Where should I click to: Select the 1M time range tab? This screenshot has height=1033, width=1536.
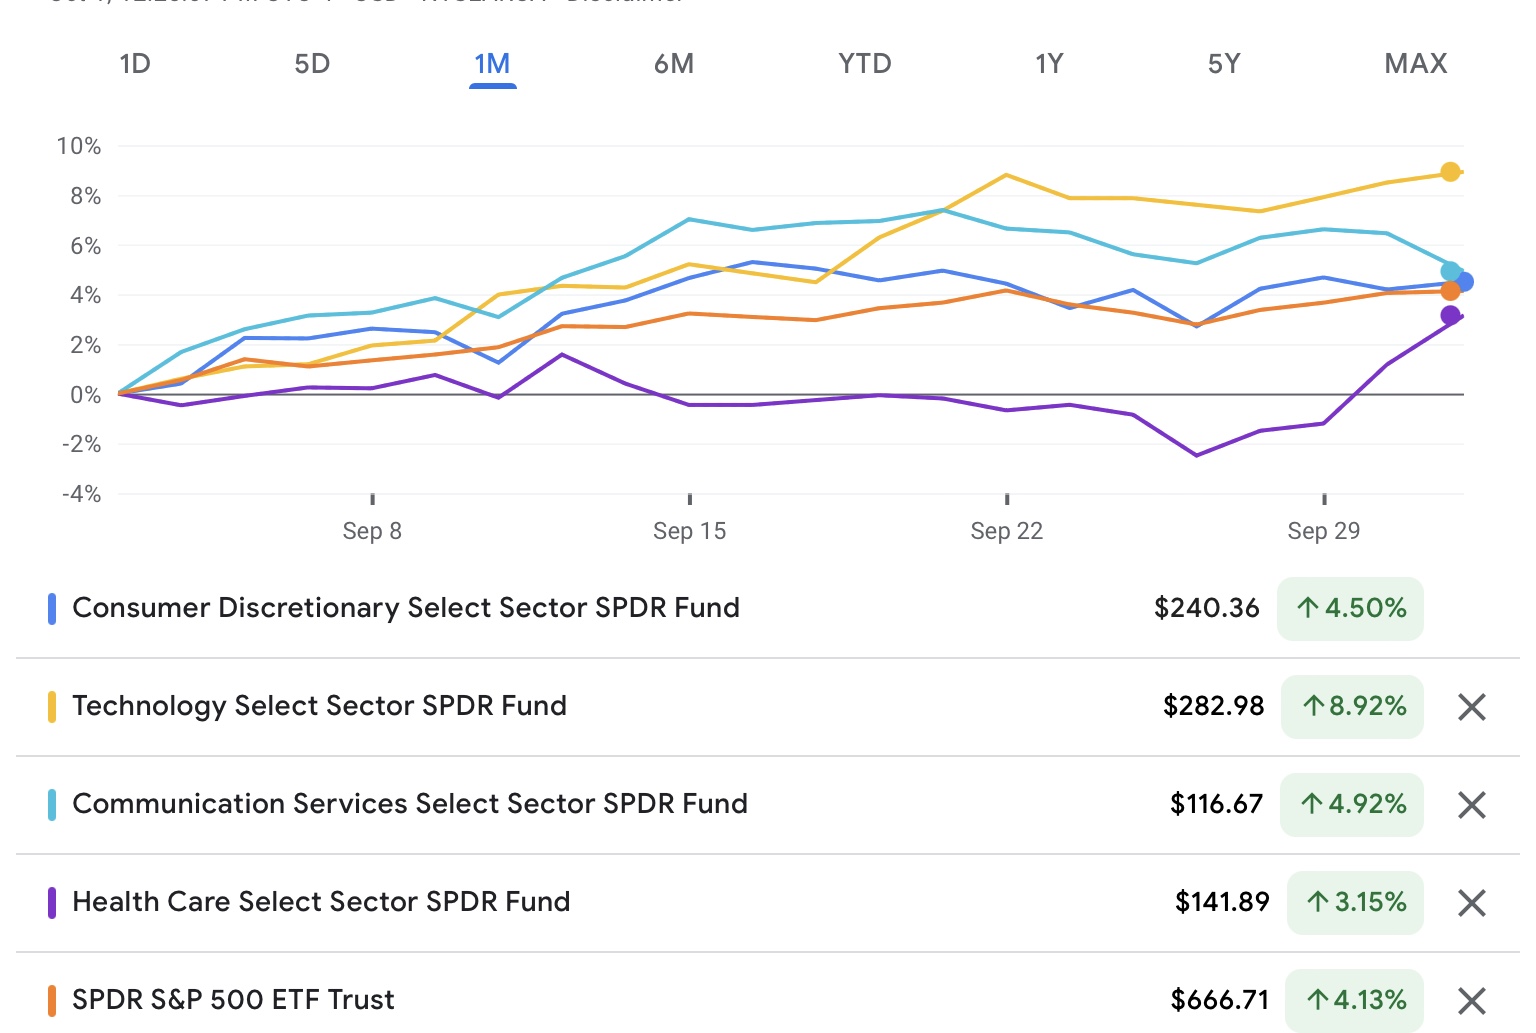tap(492, 64)
